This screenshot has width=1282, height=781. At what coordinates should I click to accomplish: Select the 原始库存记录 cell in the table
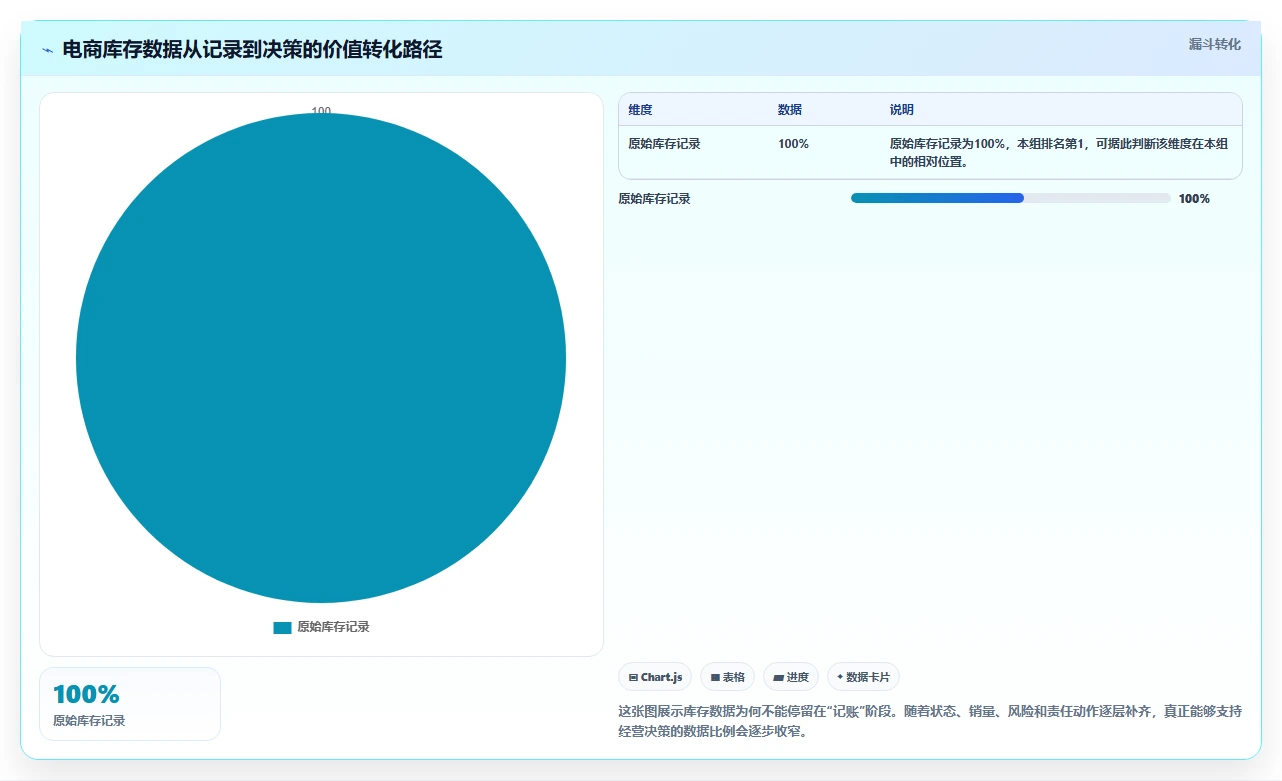[x=664, y=144]
